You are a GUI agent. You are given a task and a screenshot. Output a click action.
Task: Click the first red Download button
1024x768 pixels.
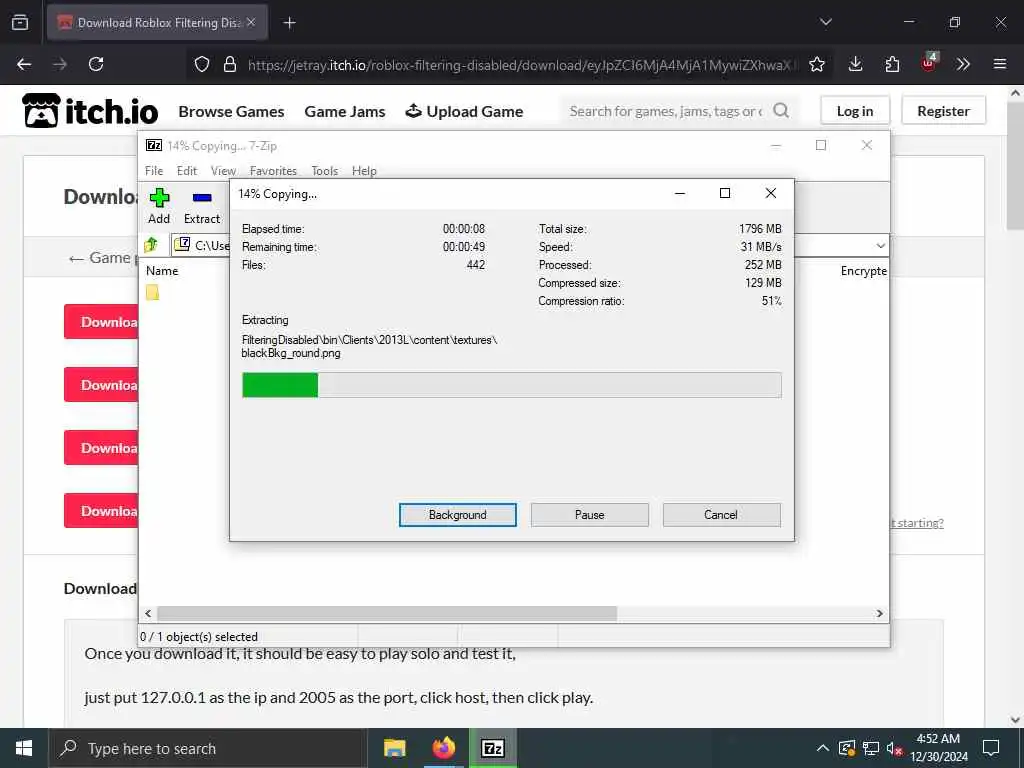[x=101, y=321]
